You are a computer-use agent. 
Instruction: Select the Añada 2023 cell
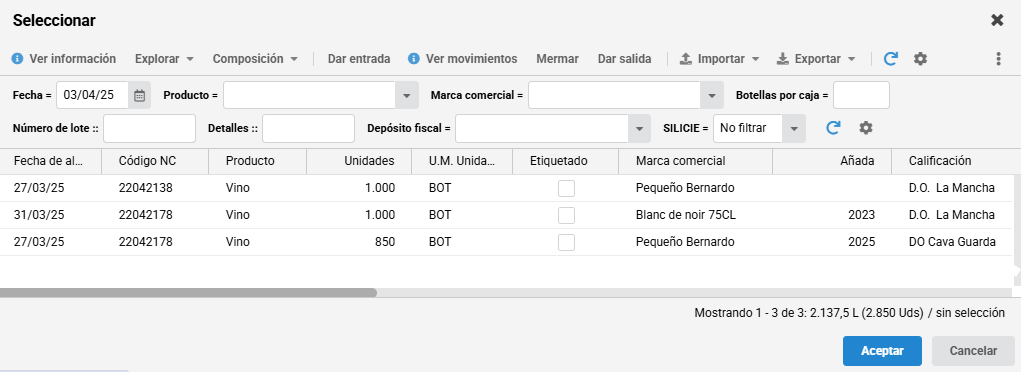[x=832, y=215]
